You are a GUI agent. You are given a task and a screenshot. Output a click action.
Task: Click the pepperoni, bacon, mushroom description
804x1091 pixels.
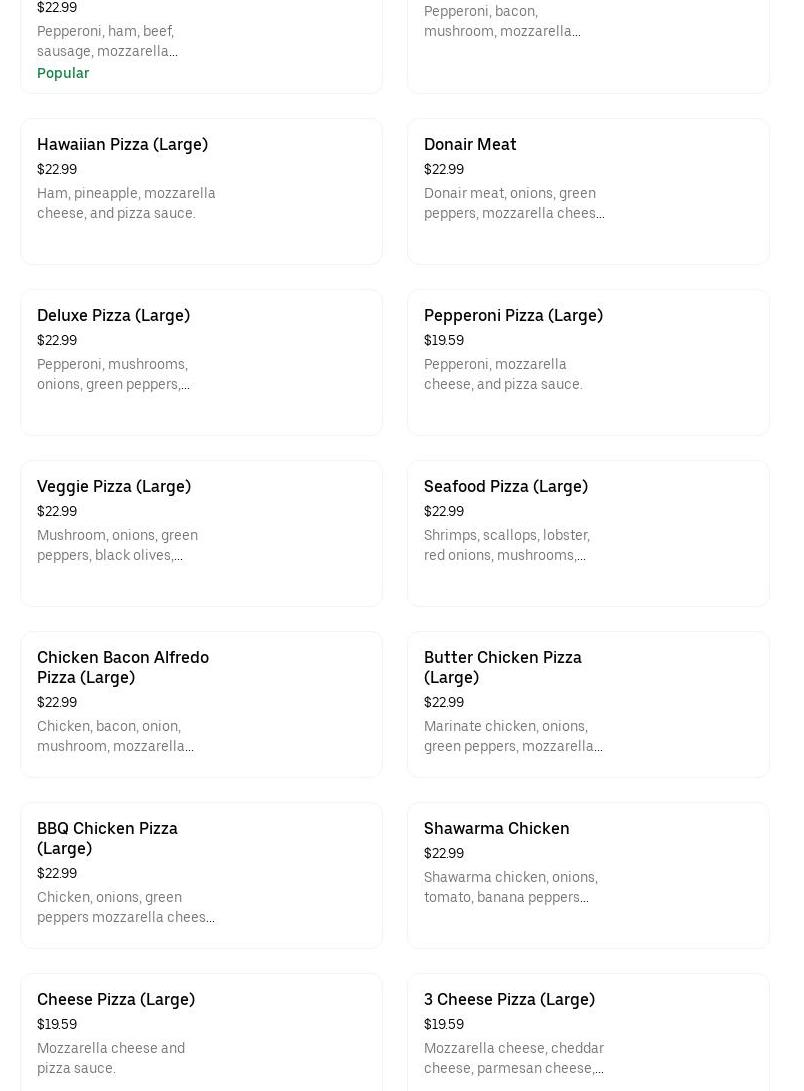(x=502, y=21)
